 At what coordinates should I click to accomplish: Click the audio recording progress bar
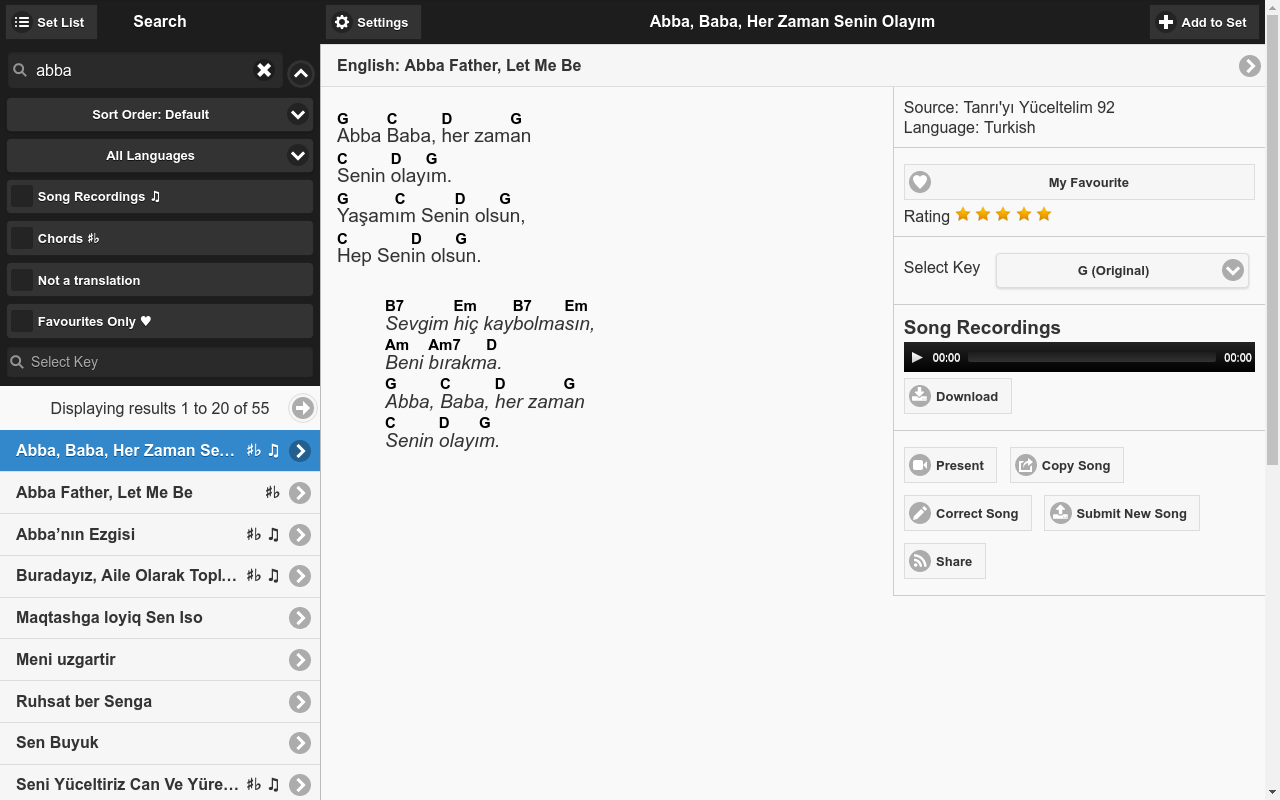click(x=1091, y=357)
